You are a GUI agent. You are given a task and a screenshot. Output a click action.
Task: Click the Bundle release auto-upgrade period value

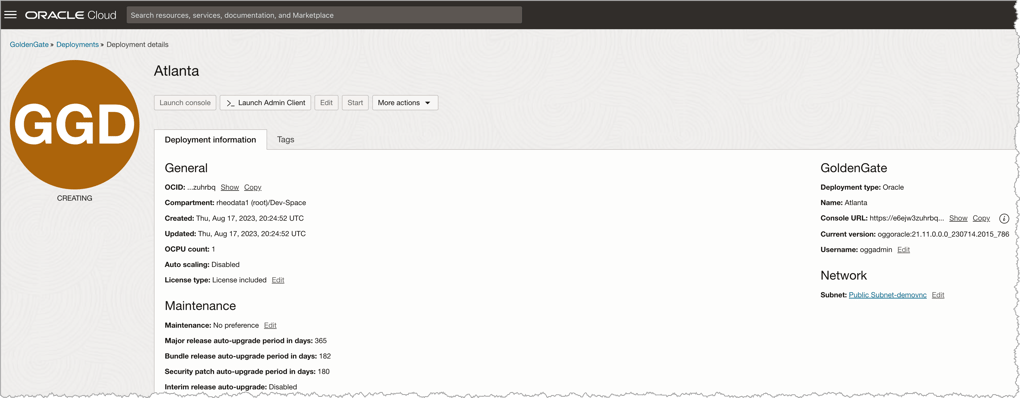point(325,356)
